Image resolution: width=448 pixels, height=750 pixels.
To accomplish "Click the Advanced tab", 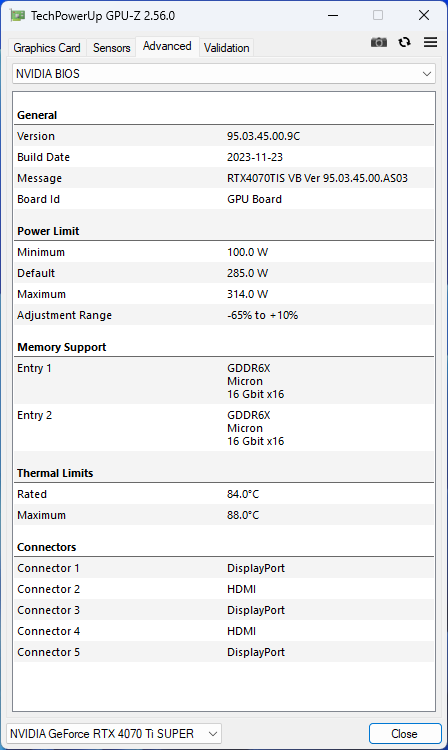I will pos(167,46).
